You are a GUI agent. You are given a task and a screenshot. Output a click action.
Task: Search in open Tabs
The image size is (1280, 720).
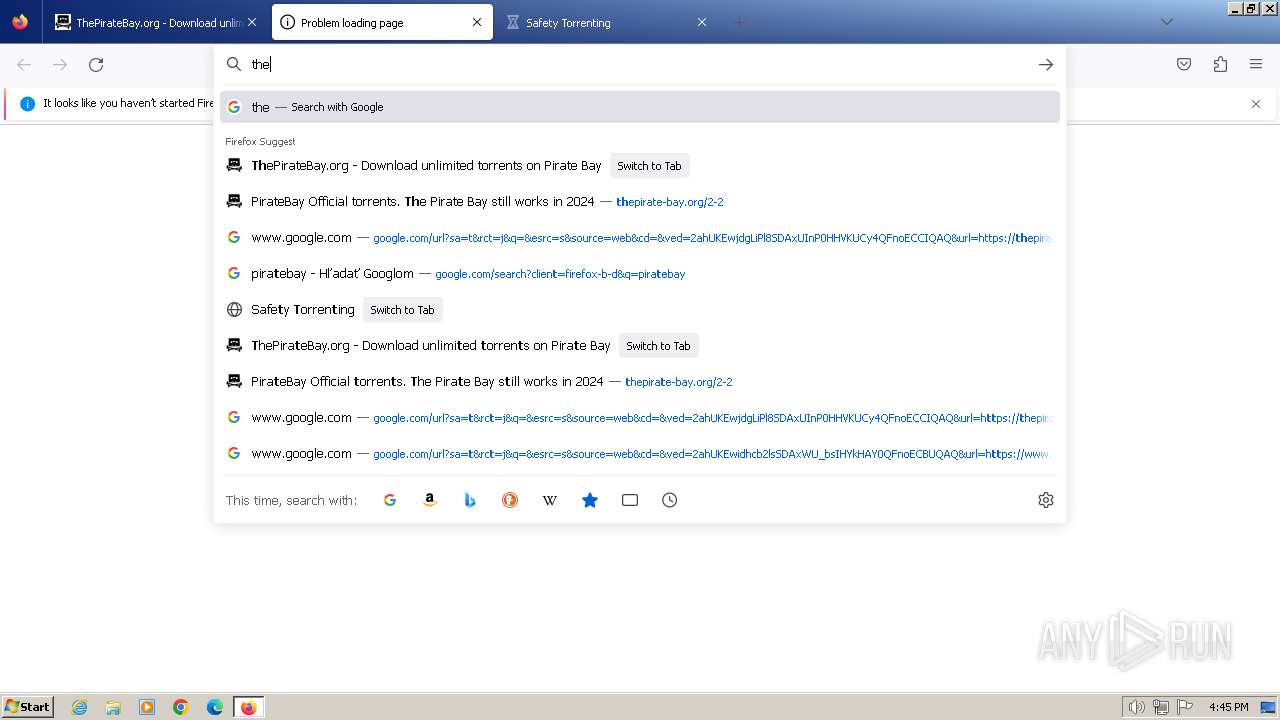[630, 500]
